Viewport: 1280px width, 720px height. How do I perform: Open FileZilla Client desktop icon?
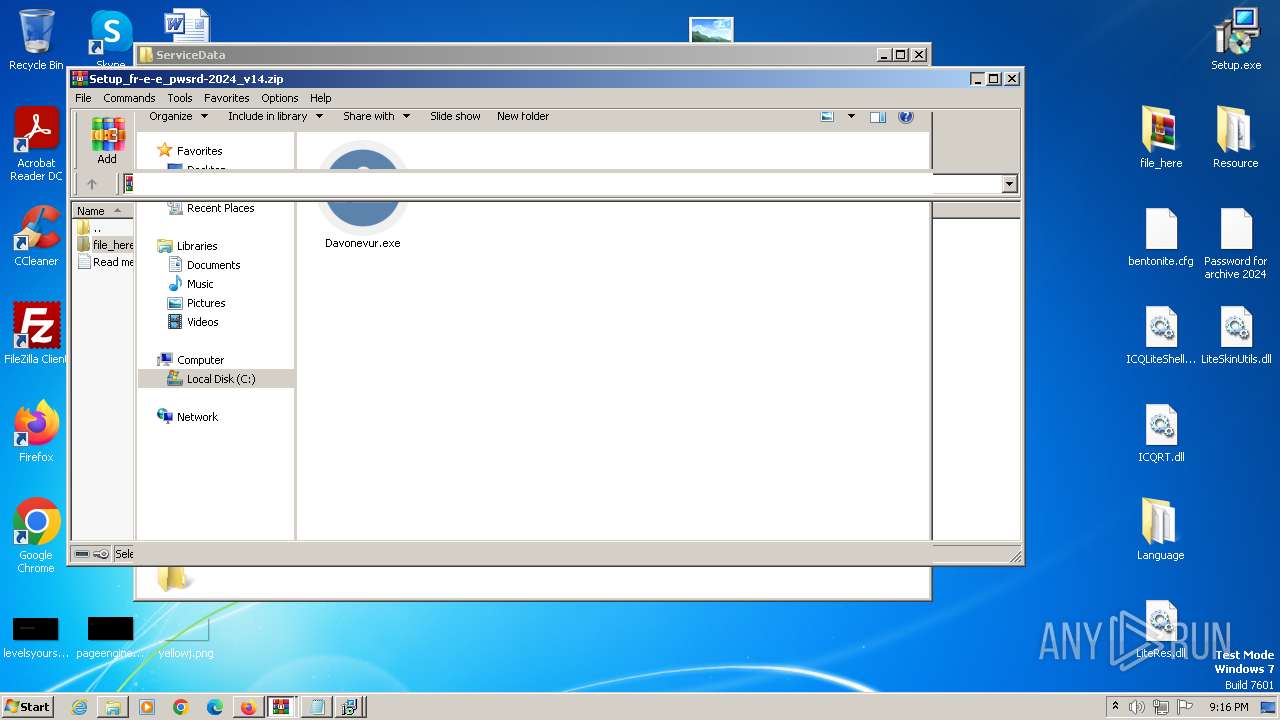pyautogui.click(x=36, y=334)
